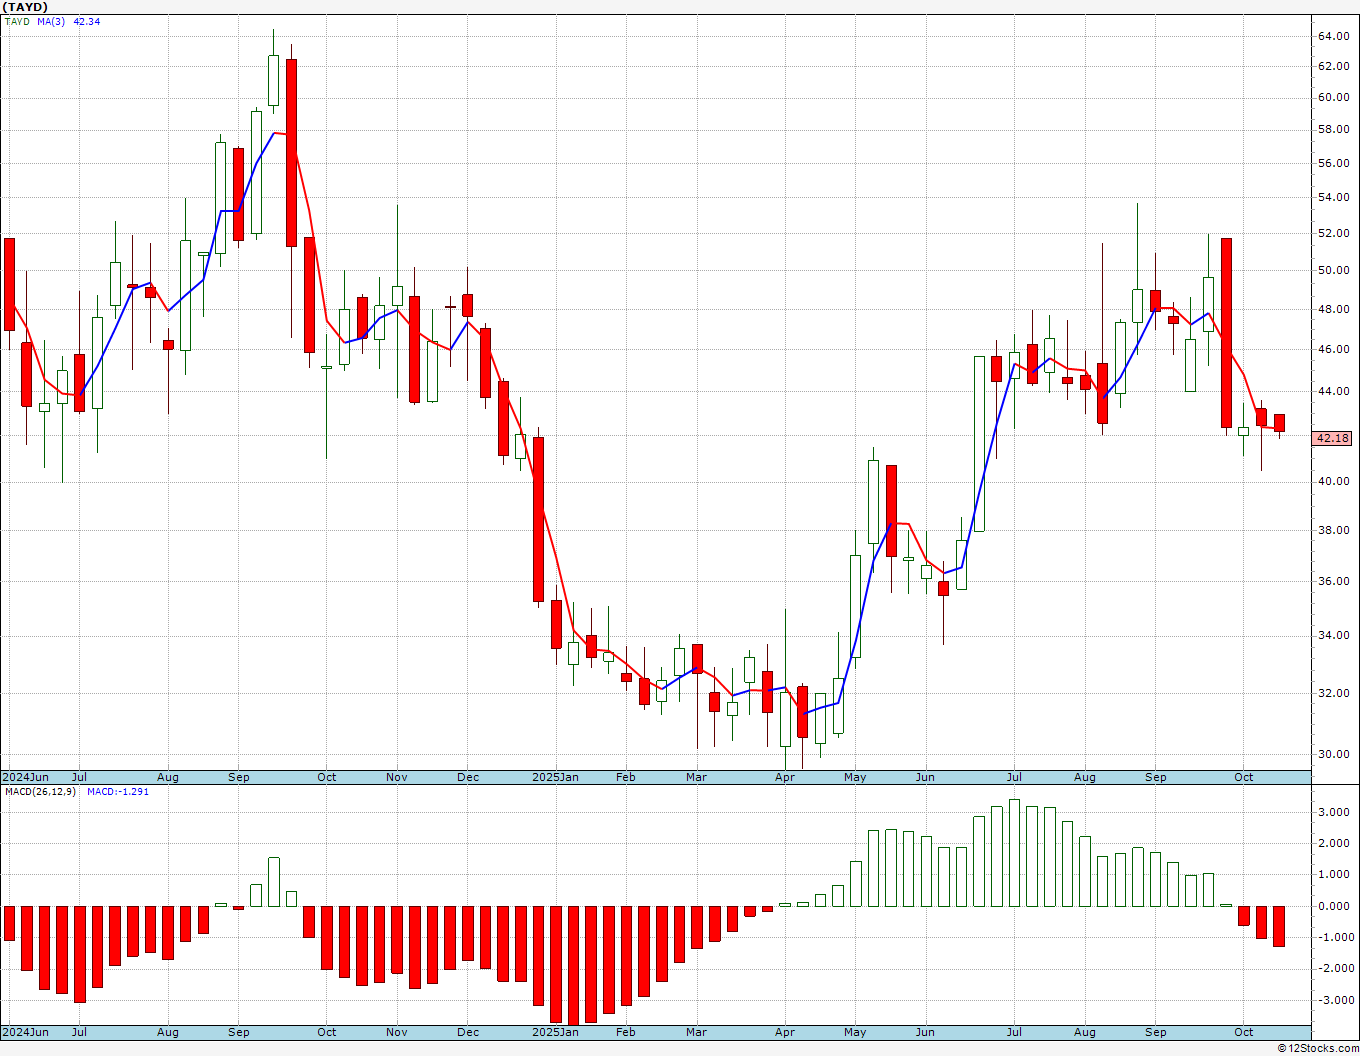Screen dimensions: 1360x1056
Task: Click the May label under the price chart
Action: (855, 777)
